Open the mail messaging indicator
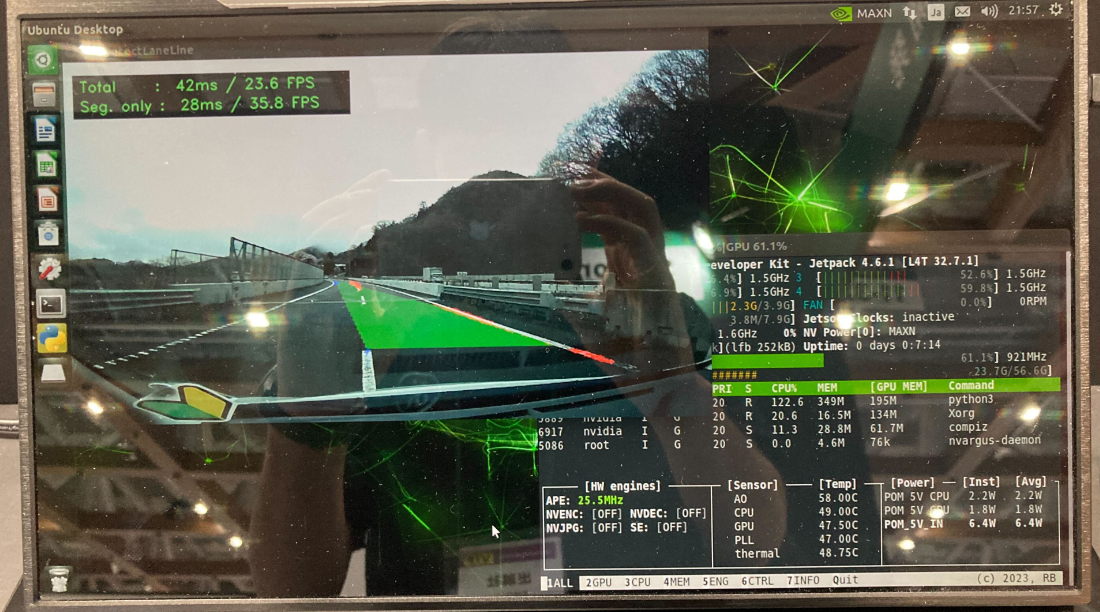Viewport: 1100px width, 612px height. click(962, 12)
